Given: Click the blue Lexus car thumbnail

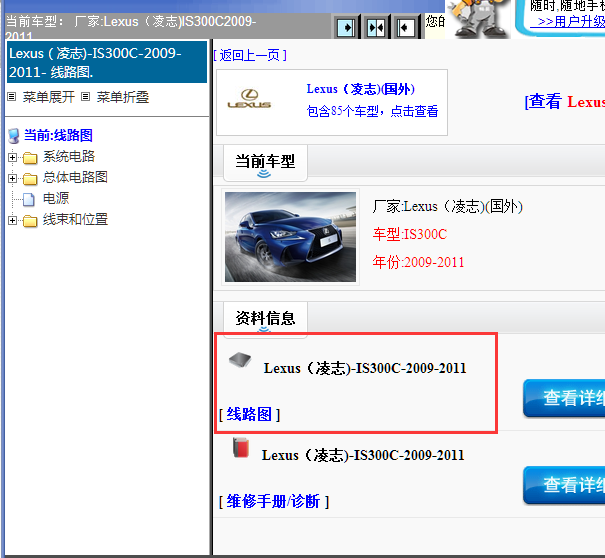Looking at the screenshot, I should pyautogui.click(x=291, y=237).
